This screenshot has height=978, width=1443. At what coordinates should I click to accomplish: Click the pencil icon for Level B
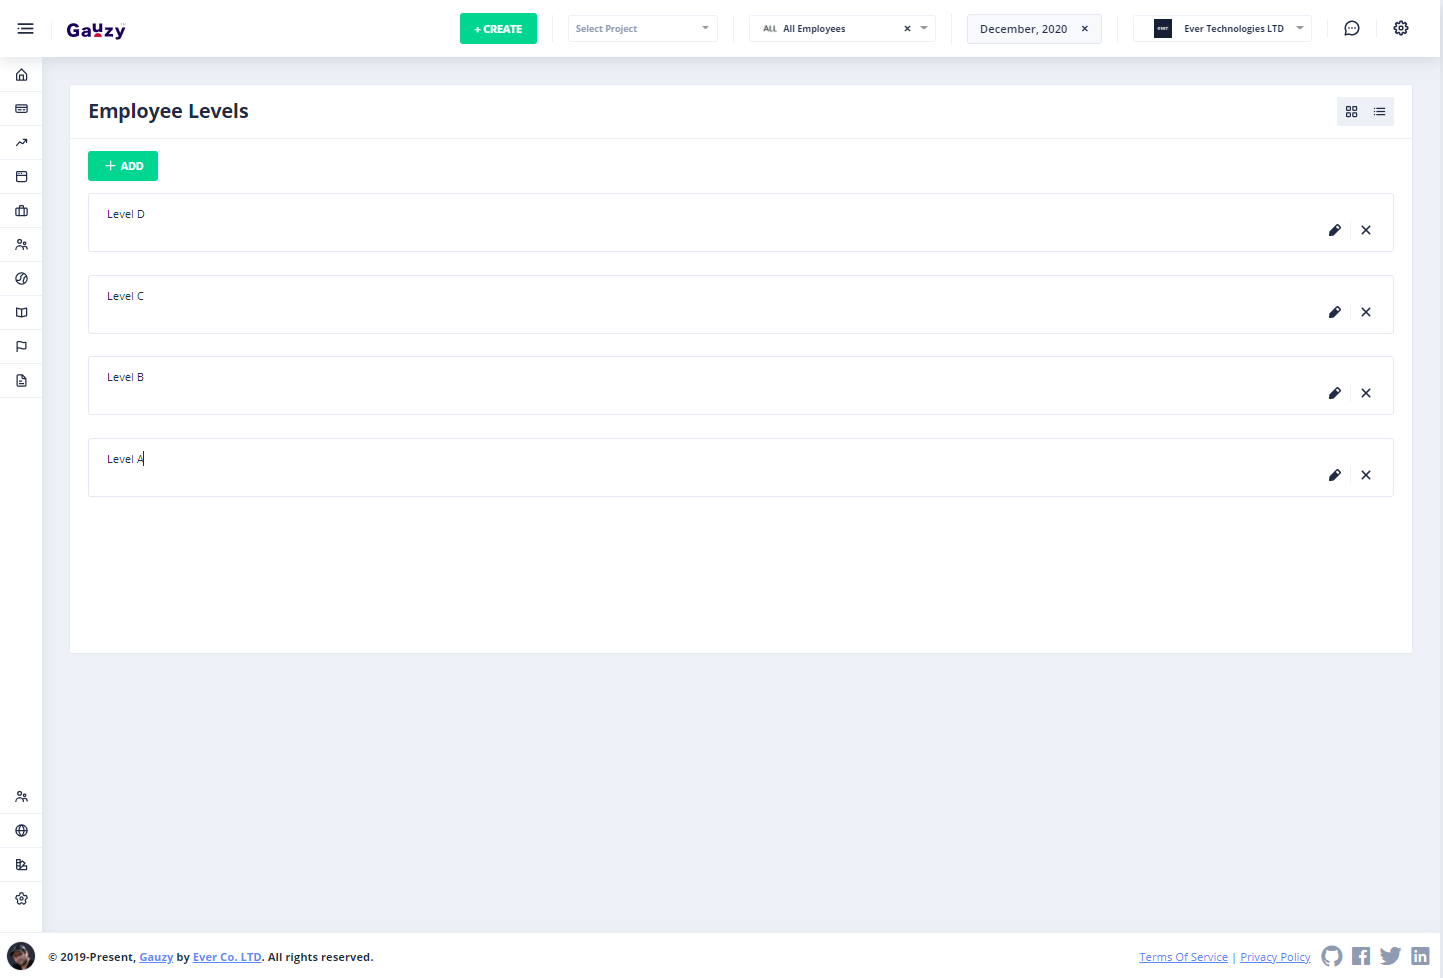click(x=1334, y=393)
